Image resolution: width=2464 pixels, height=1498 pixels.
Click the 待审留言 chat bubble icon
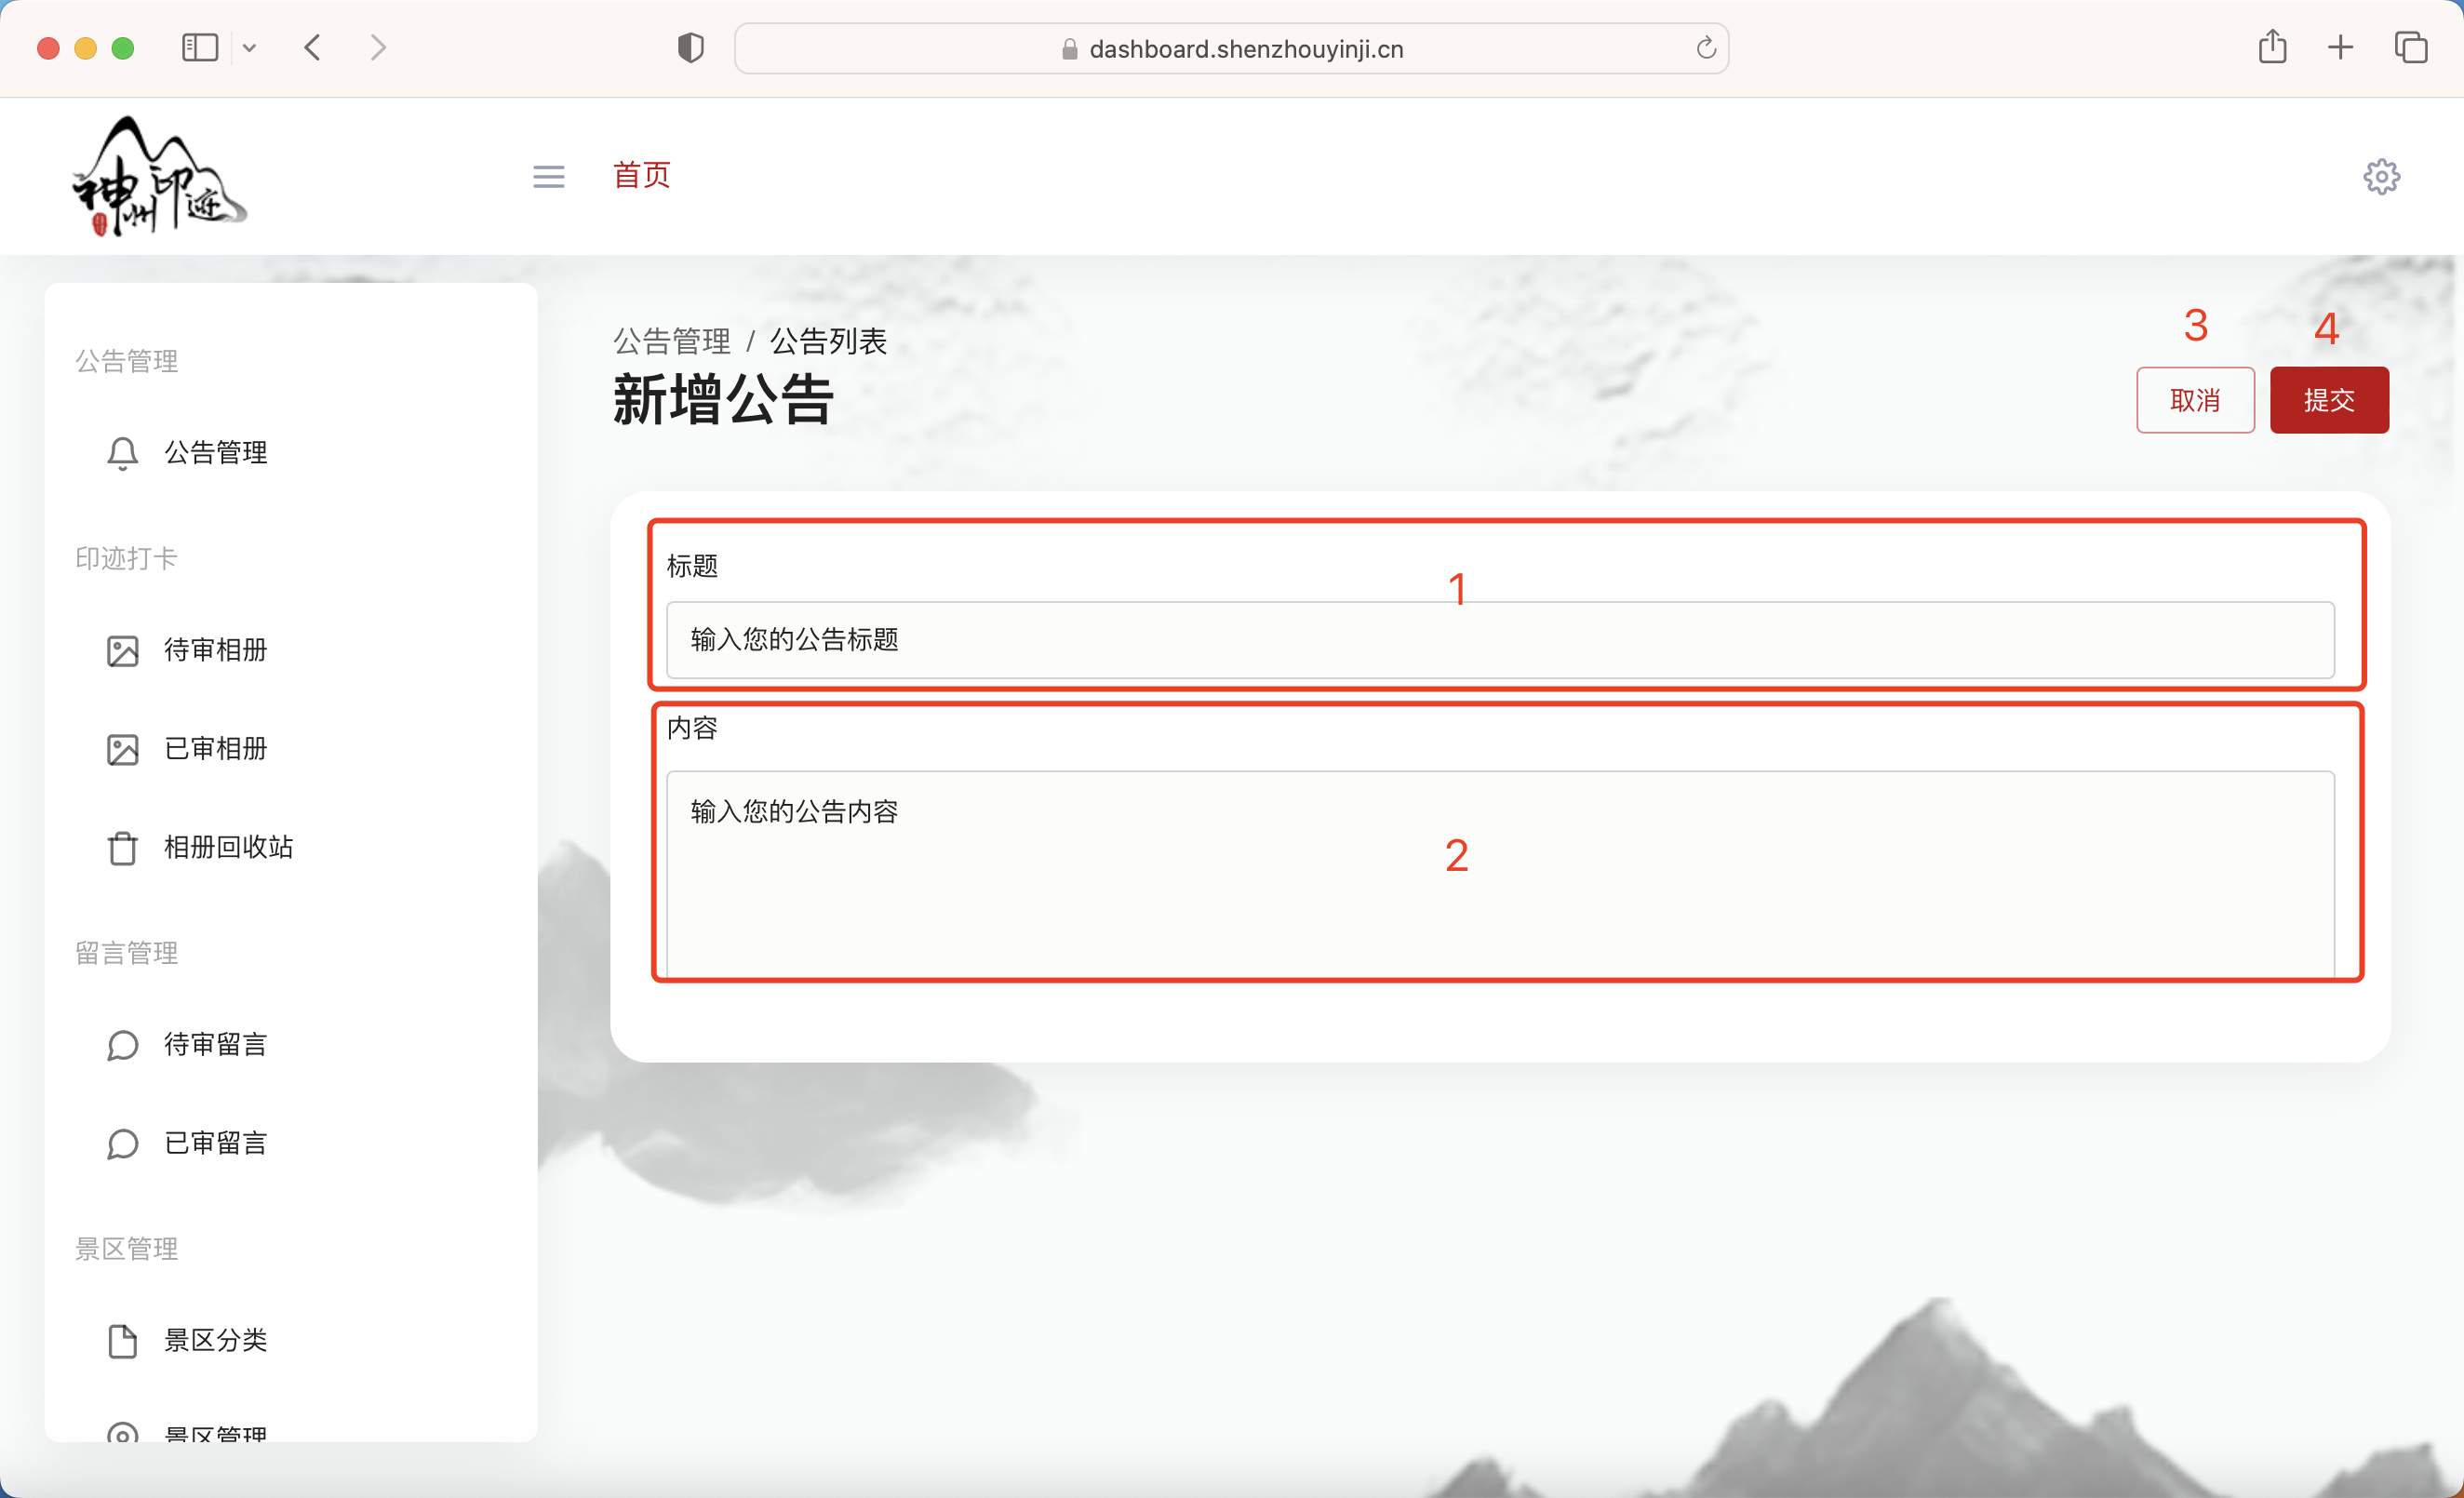coord(122,1045)
